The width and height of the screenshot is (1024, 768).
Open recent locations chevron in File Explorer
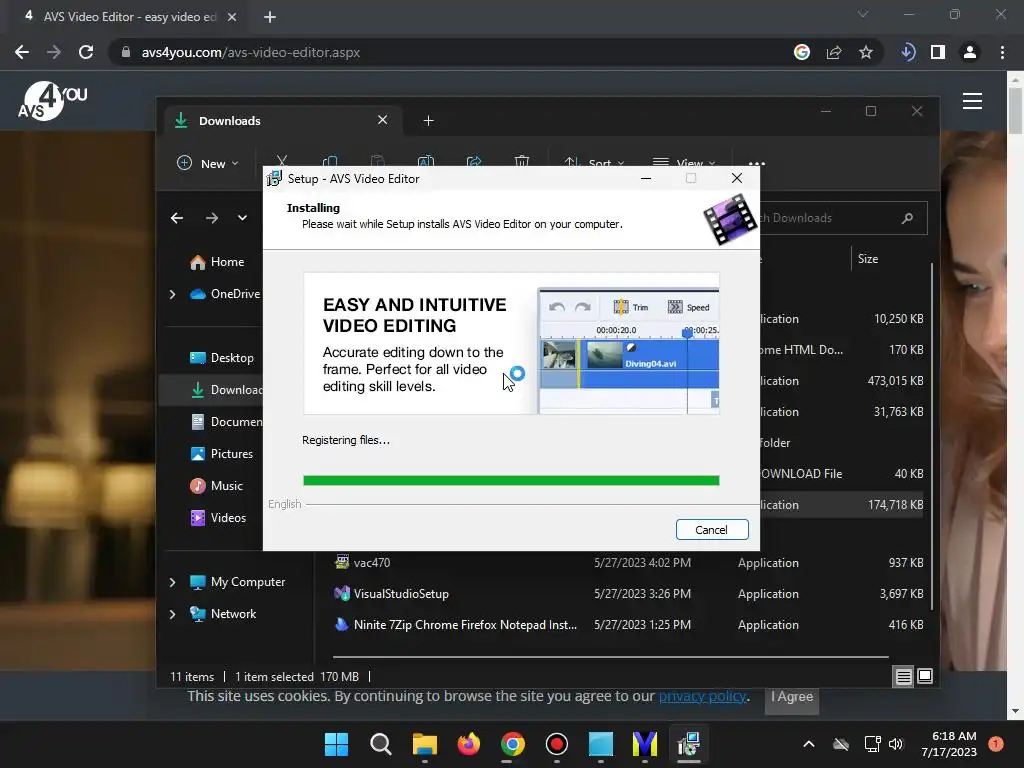[x=242, y=218]
